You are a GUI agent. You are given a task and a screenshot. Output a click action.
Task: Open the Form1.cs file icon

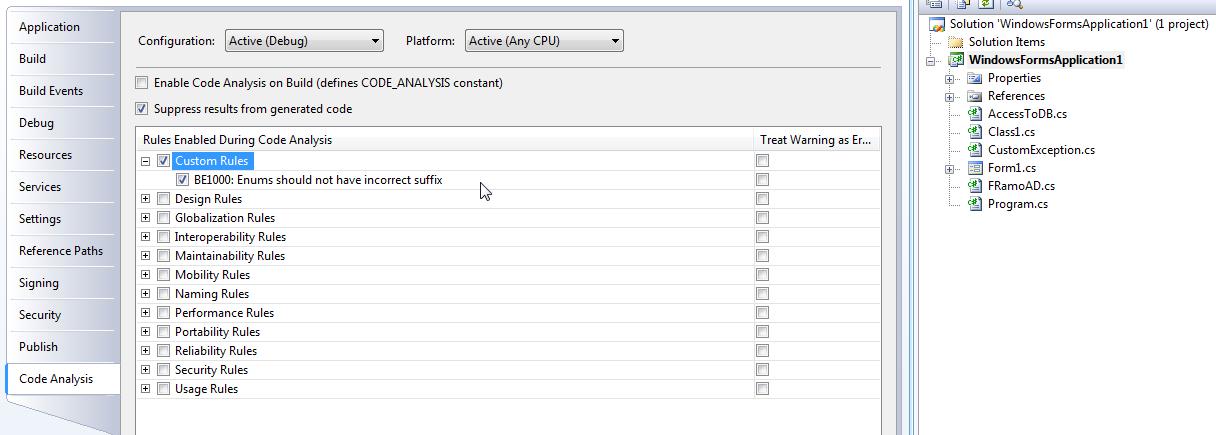[975, 168]
